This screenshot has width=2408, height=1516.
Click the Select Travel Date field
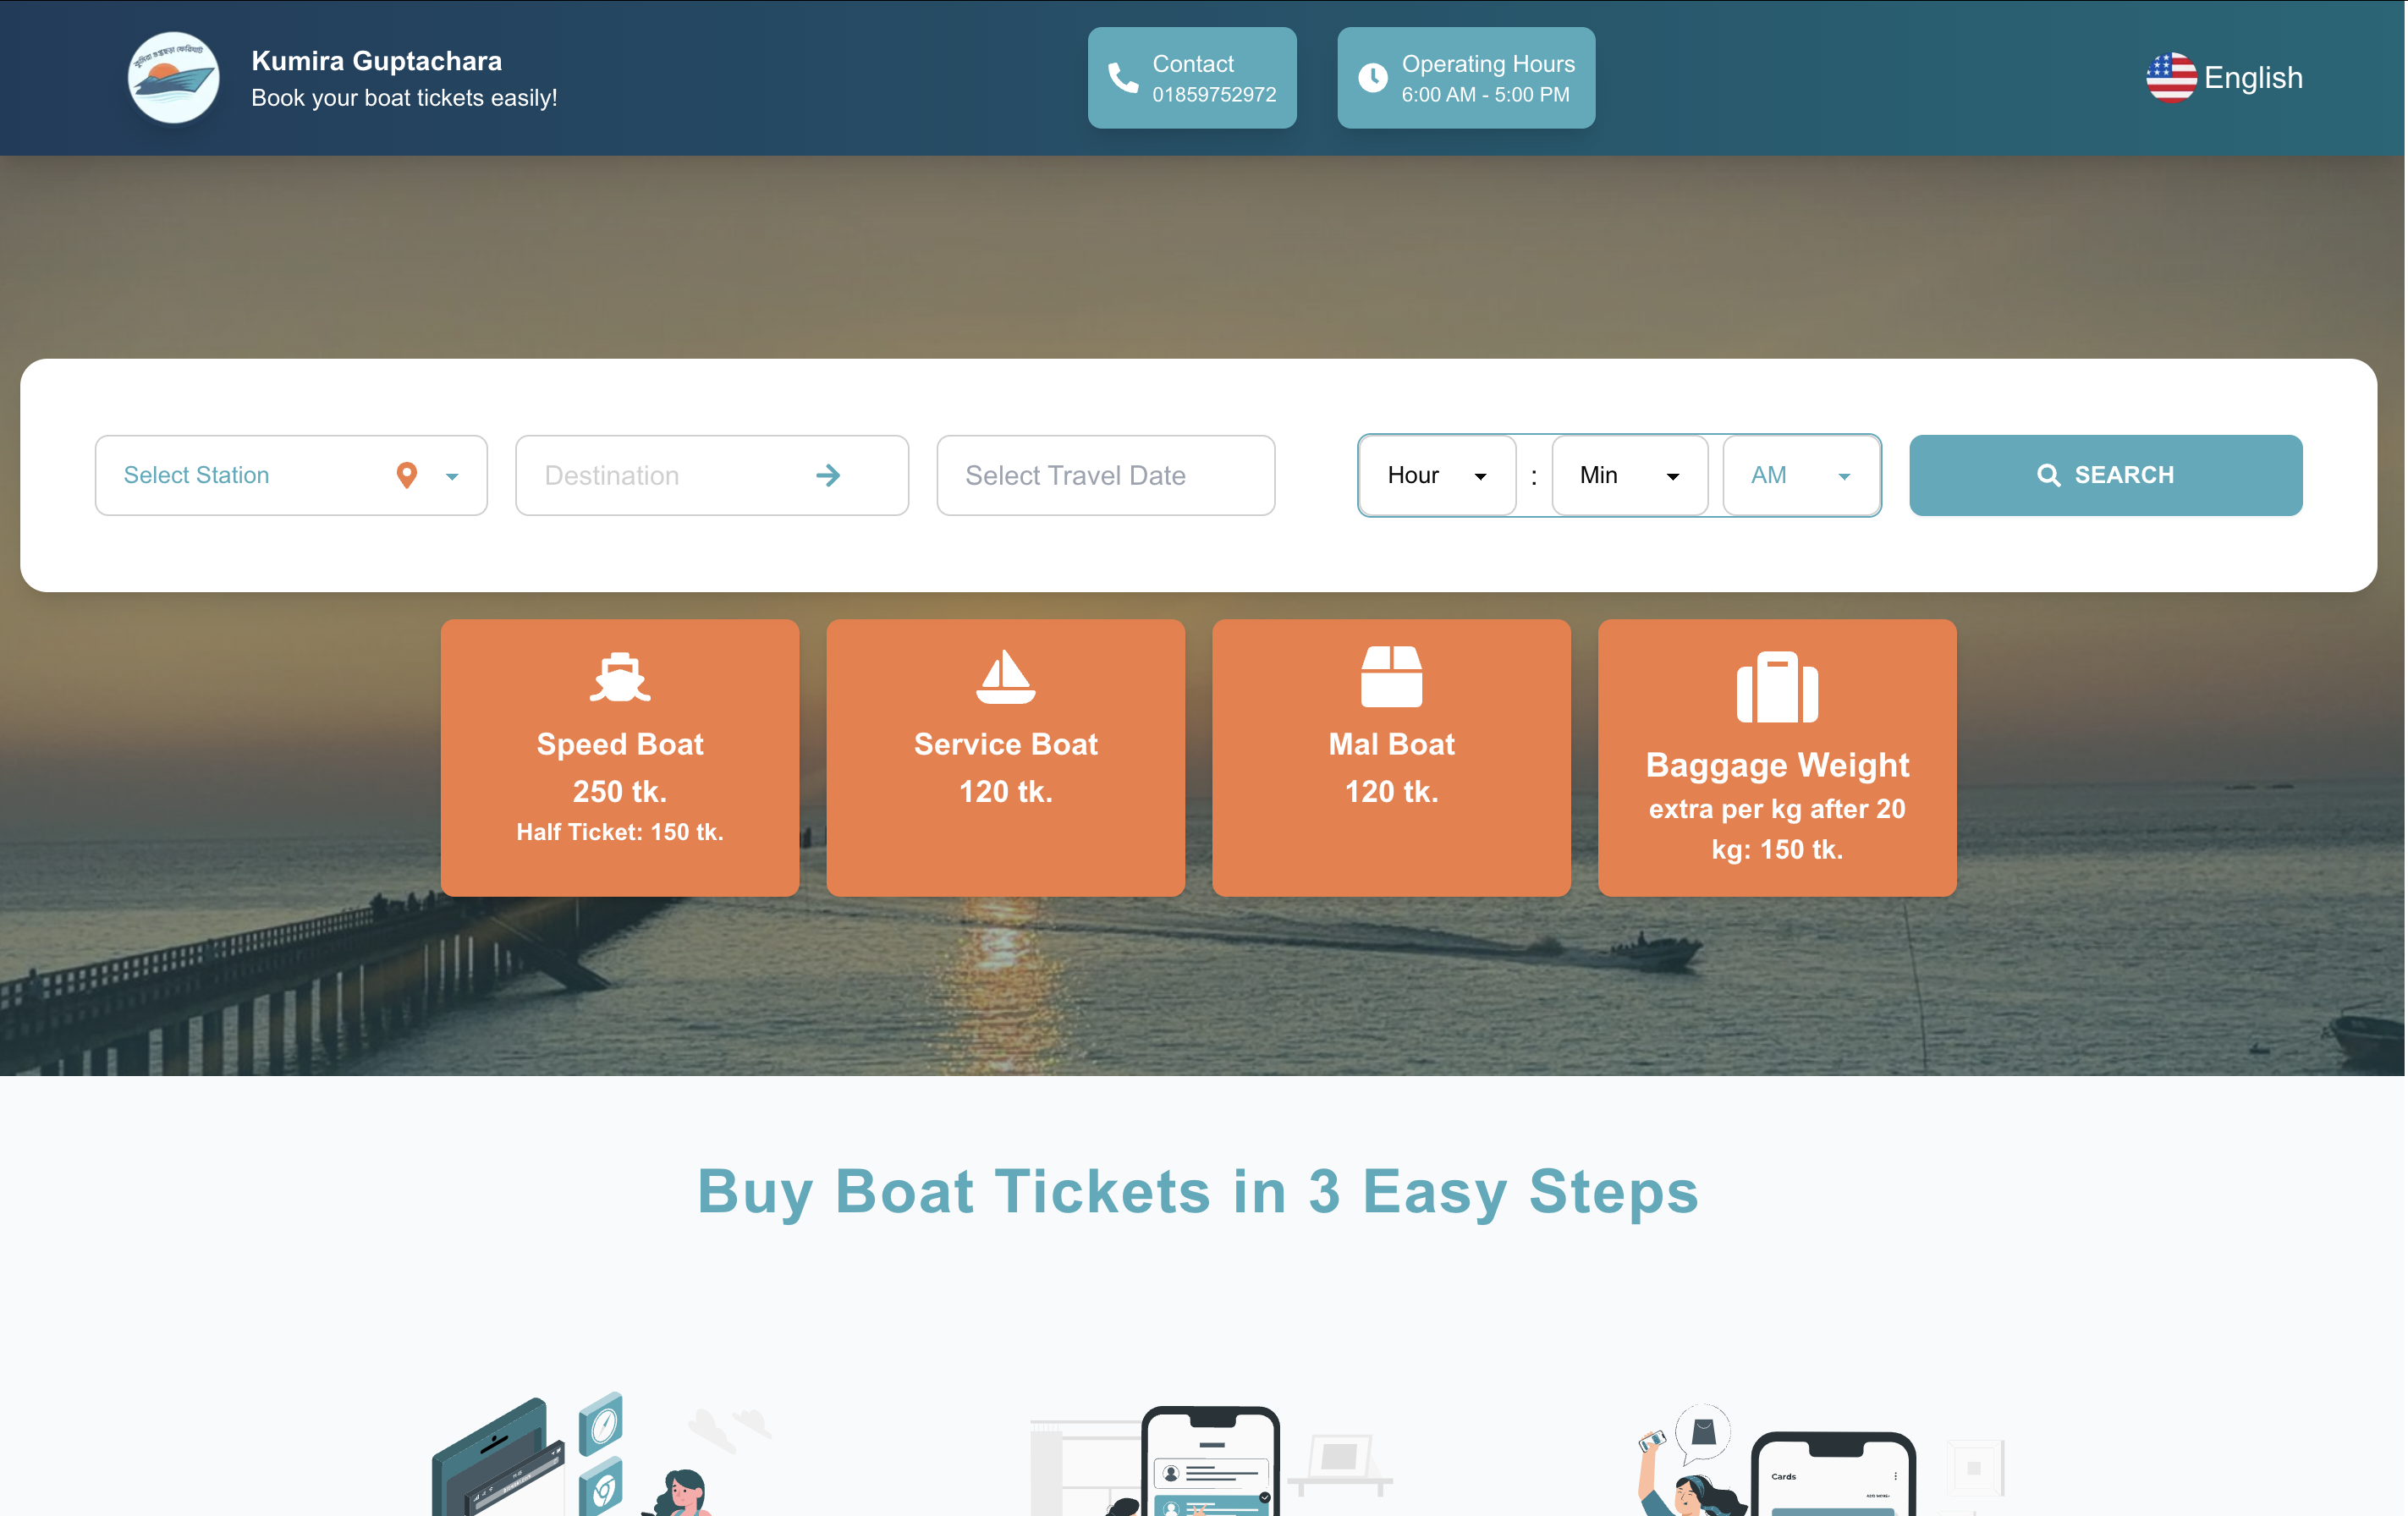(1105, 475)
